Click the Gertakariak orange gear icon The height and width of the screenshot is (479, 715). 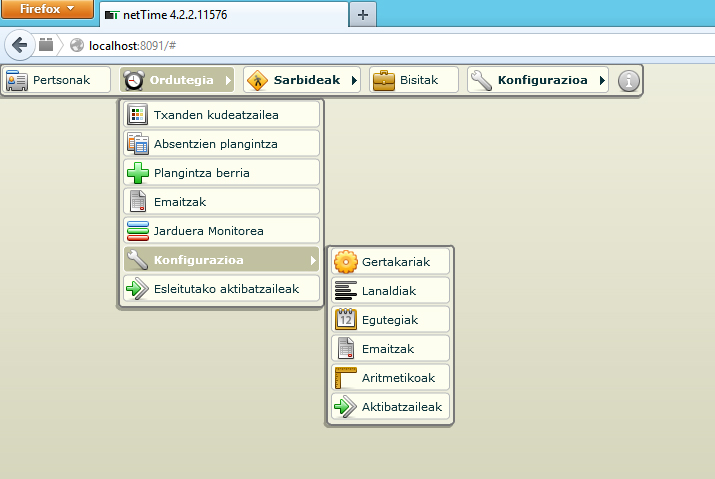coord(346,262)
